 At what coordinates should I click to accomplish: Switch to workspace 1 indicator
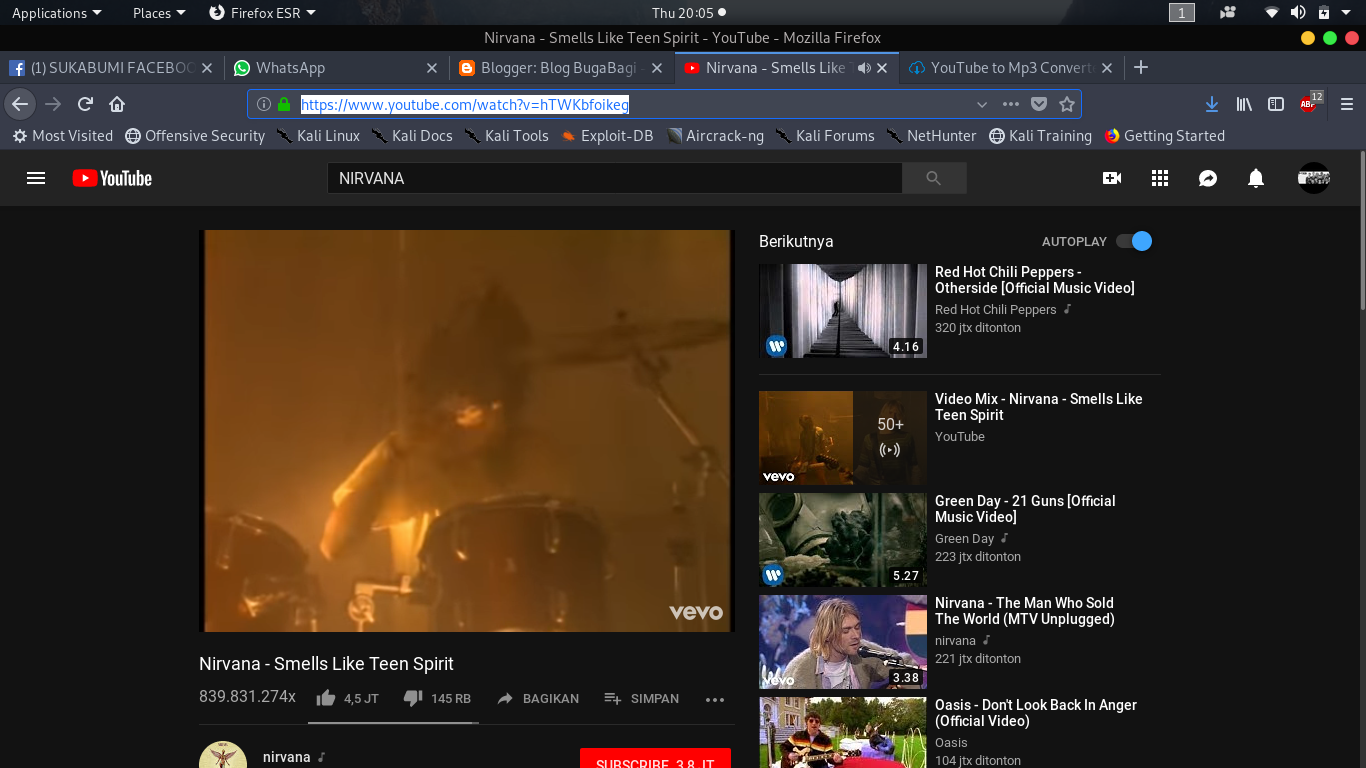click(x=1182, y=13)
